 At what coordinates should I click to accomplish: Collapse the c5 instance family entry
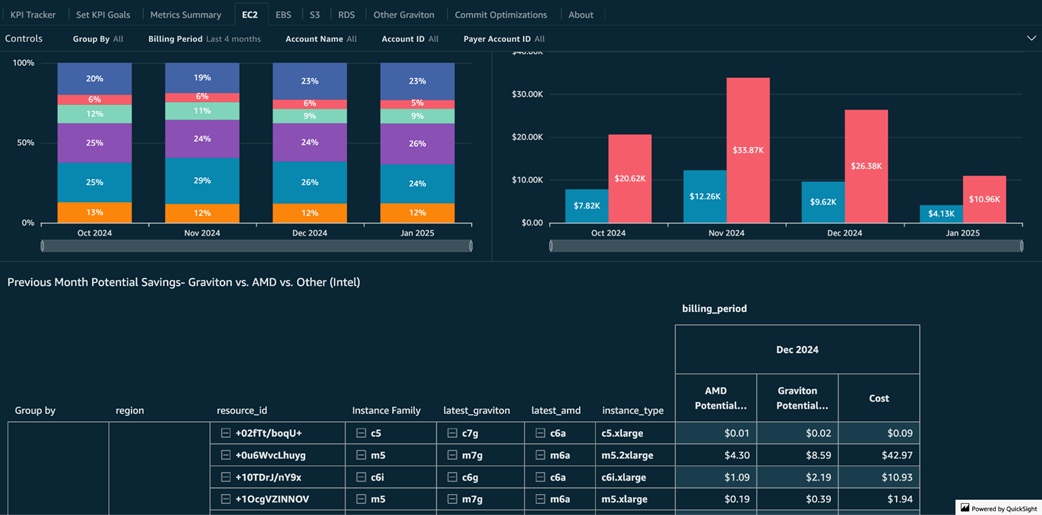tap(361, 433)
